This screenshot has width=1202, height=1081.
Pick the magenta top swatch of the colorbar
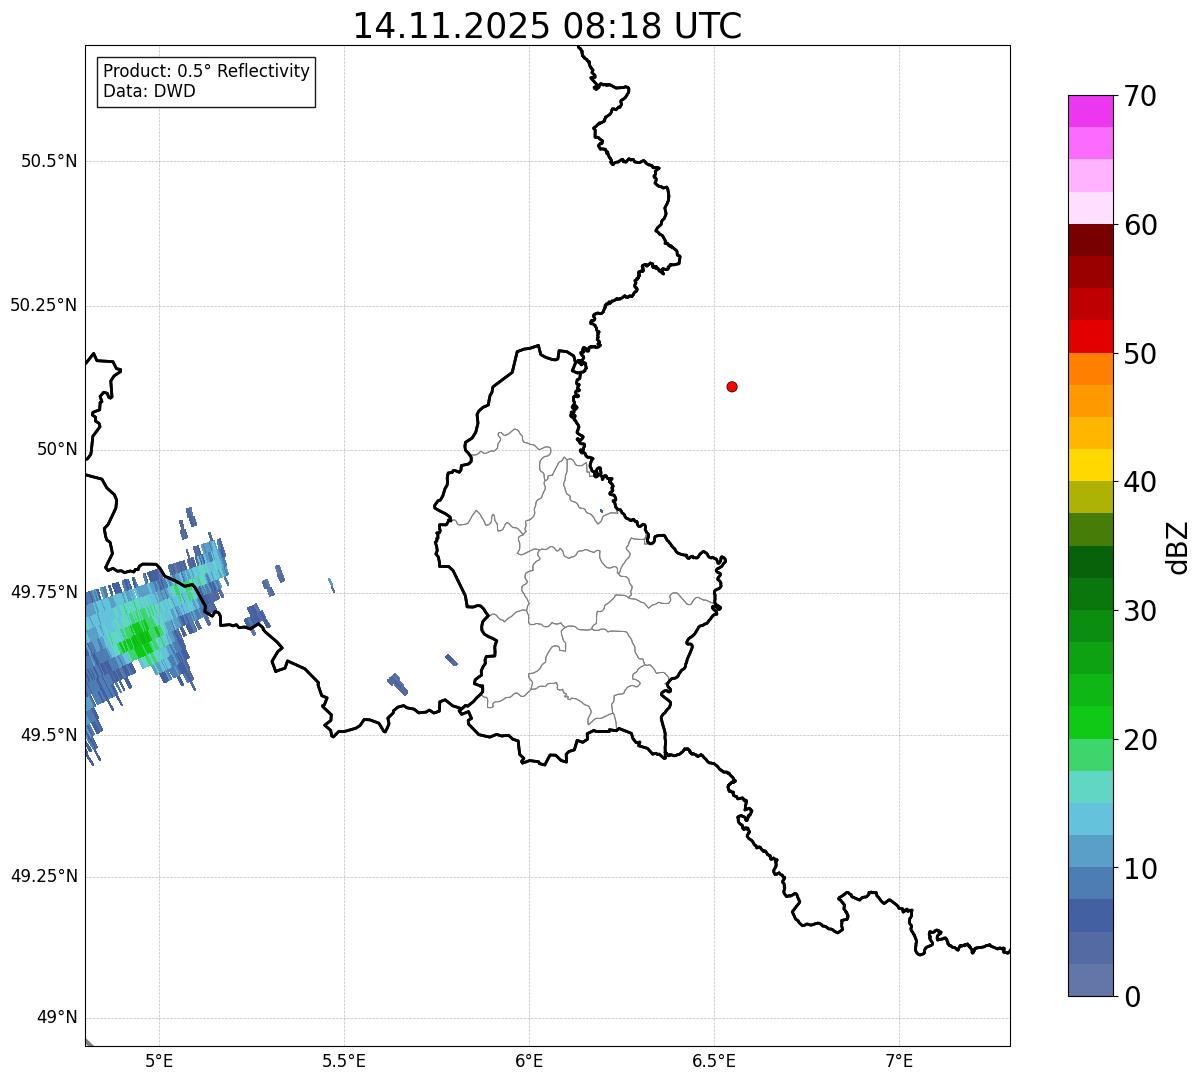pyautogui.click(x=1090, y=111)
